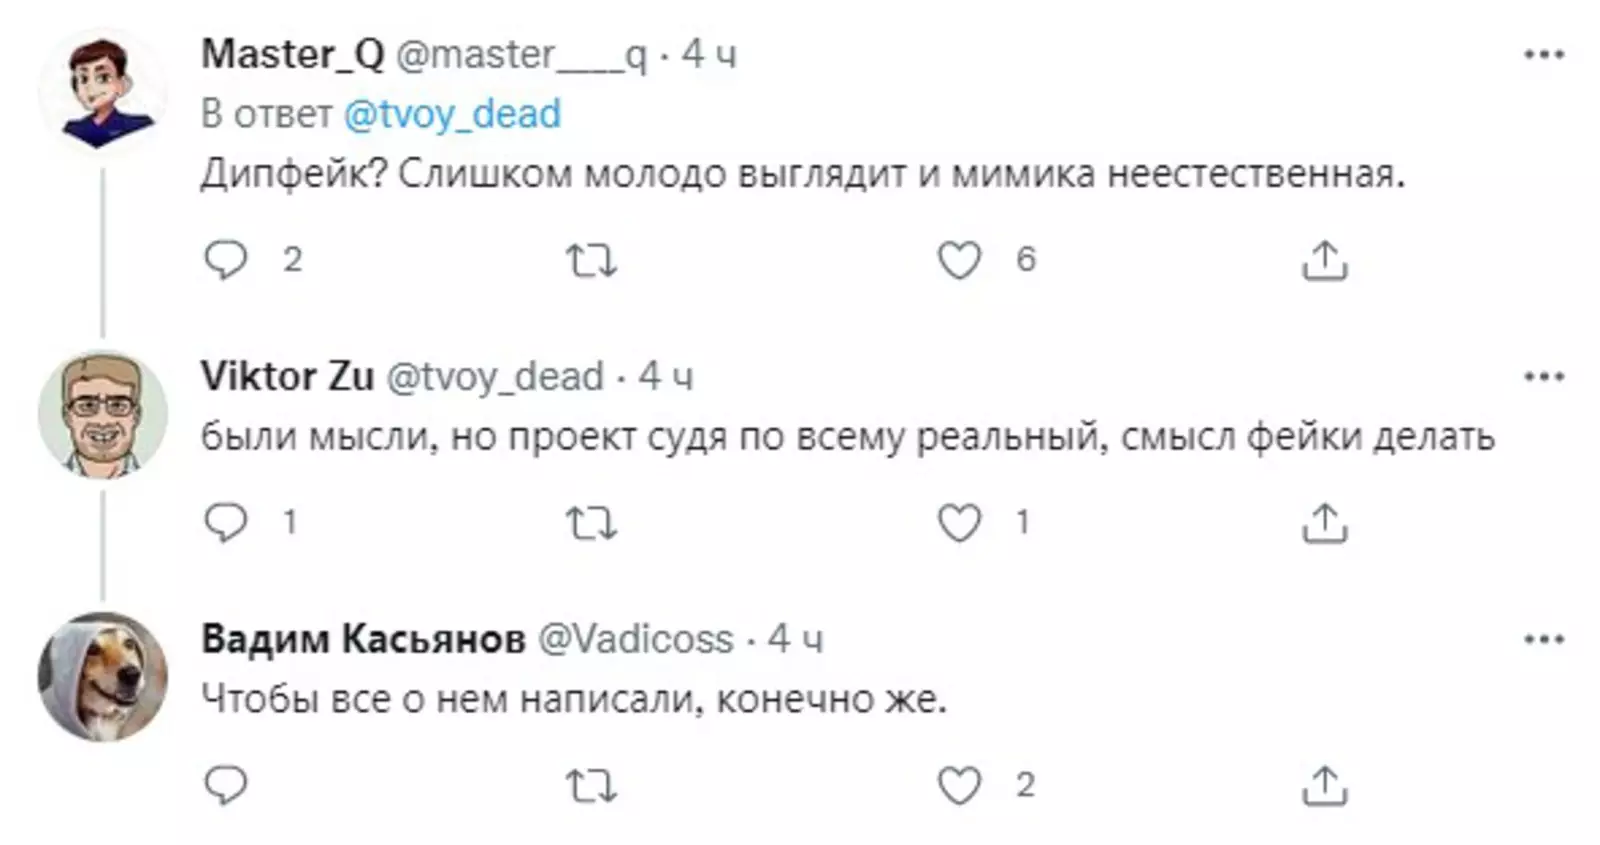Reply to Master_Q's tweet
This screenshot has width=1600, height=845.
tap(226, 260)
